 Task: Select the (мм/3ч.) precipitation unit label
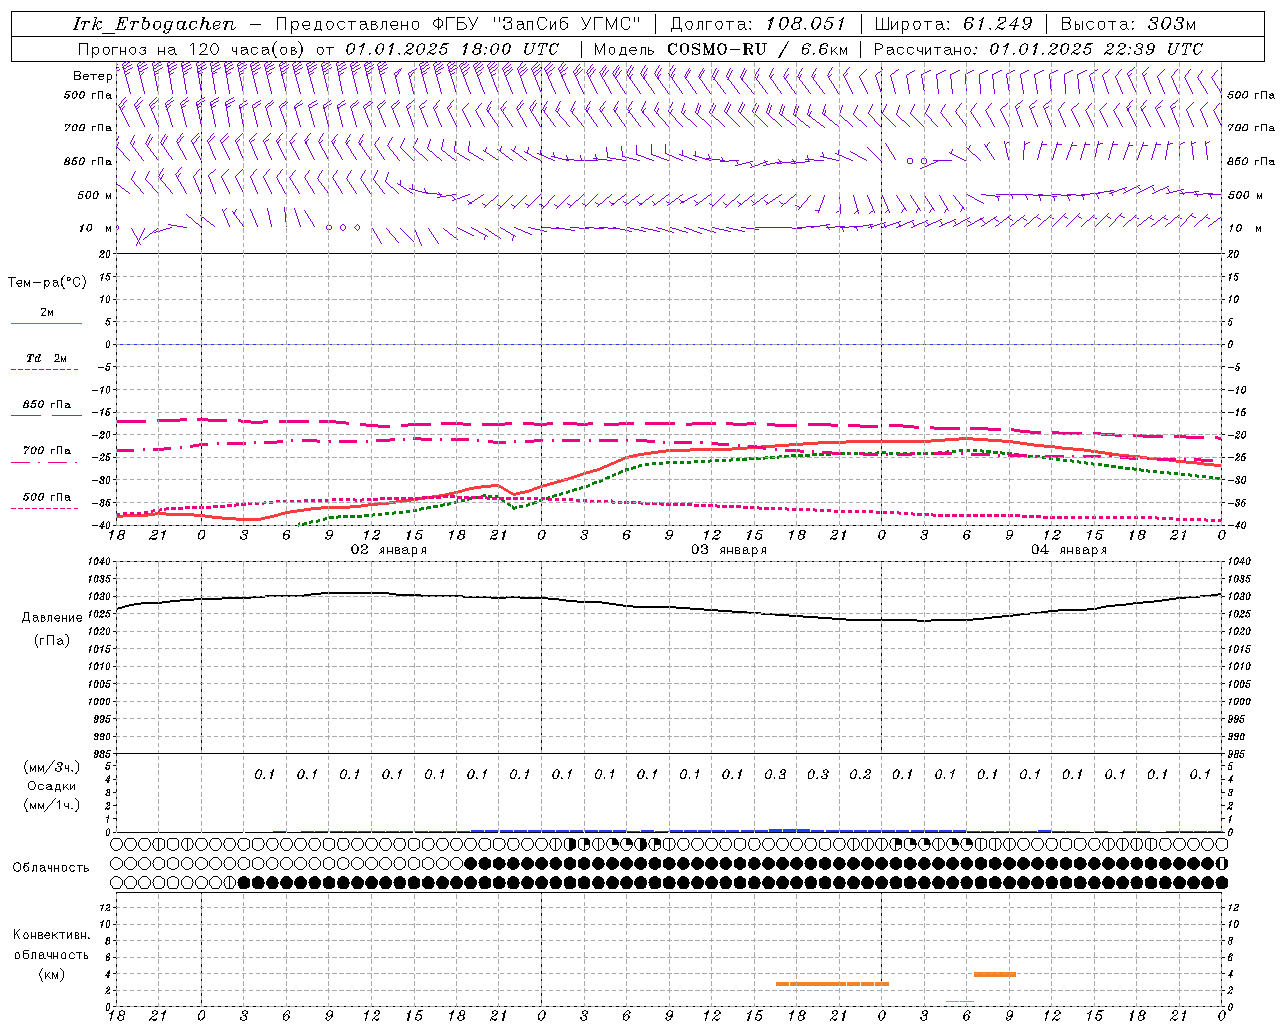click(51, 768)
